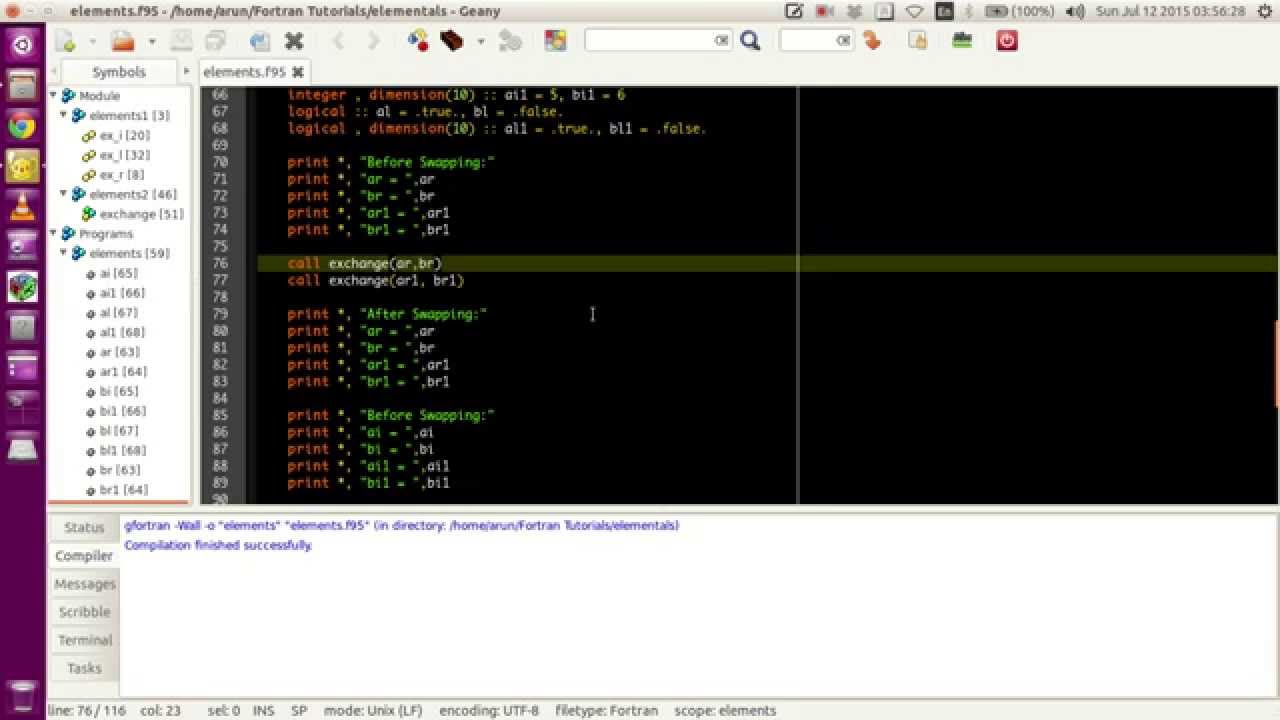Click the Reload file toolbar icon
This screenshot has width=1280, height=720.
pos(260,41)
